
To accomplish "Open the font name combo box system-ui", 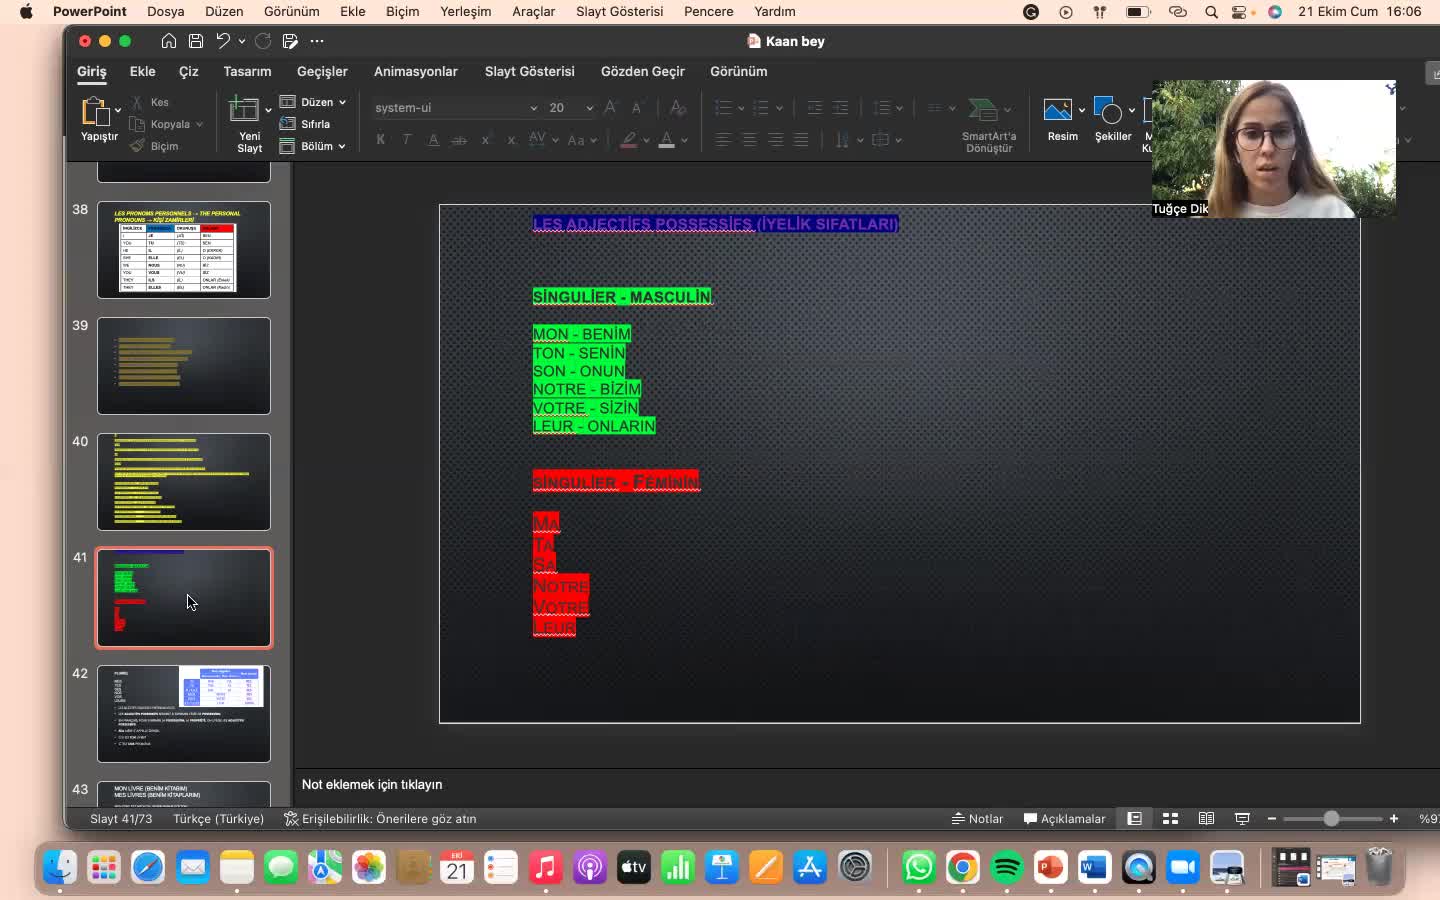I will click(456, 108).
